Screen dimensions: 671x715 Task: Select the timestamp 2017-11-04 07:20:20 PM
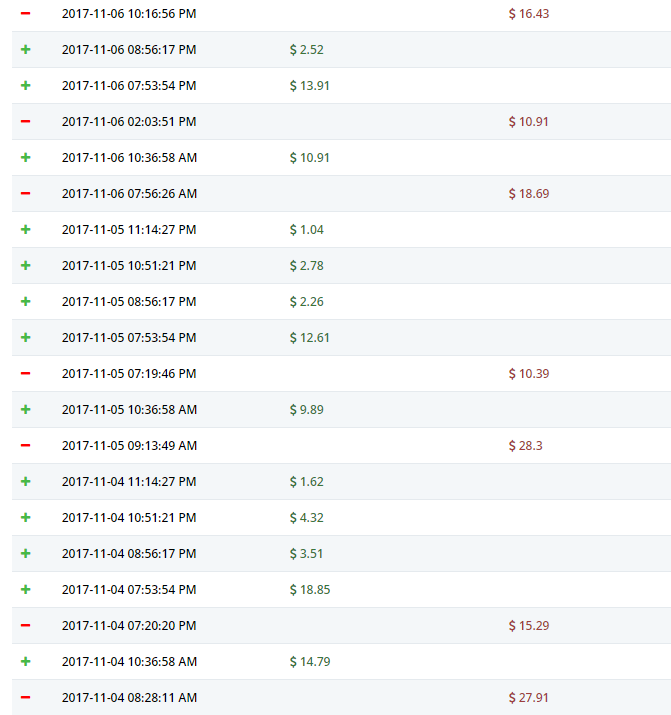129,626
